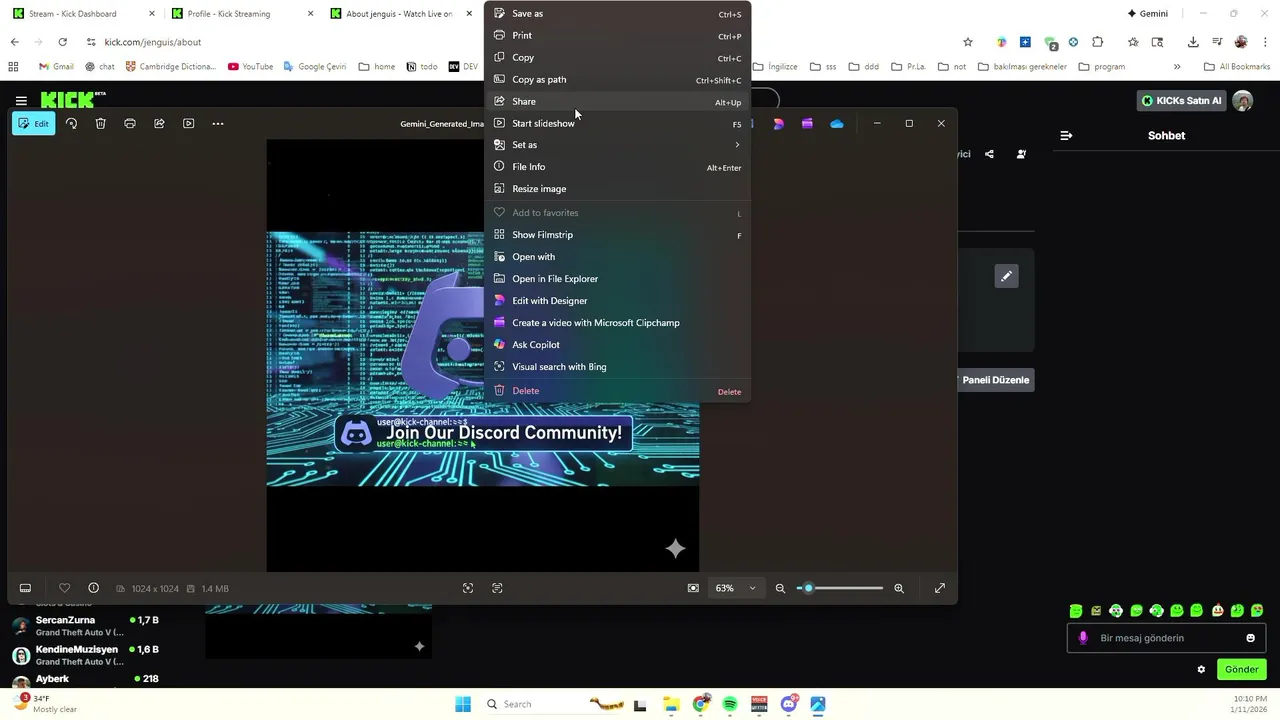Viewport: 1280px width, 720px height.
Task: Select Start slideshow menu entry
Action: (617, 124)
